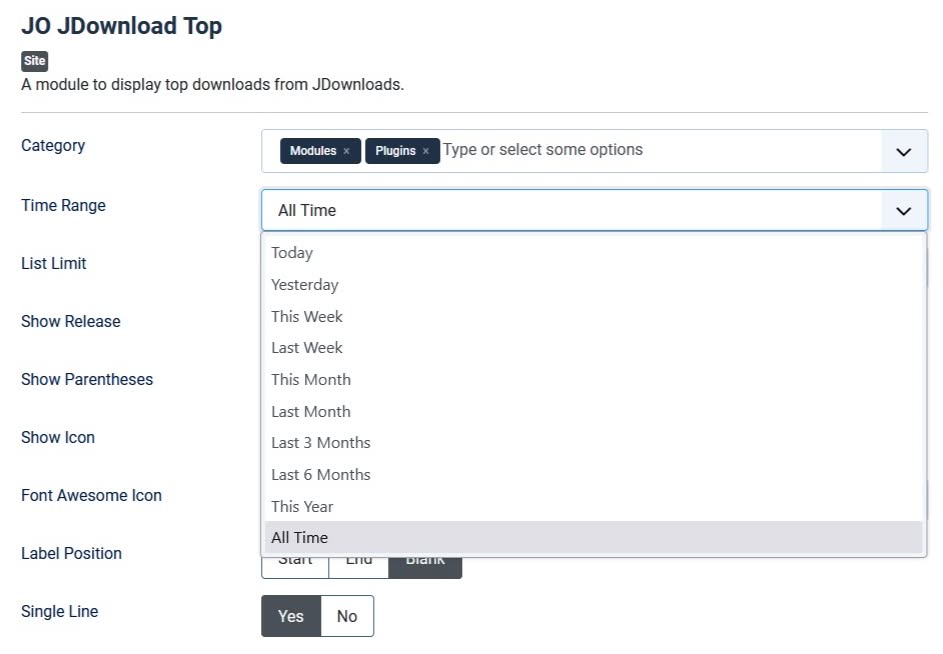Set Label Position to Blank
Viewport: 943px width, 654px height.
(x=425, y=559)
